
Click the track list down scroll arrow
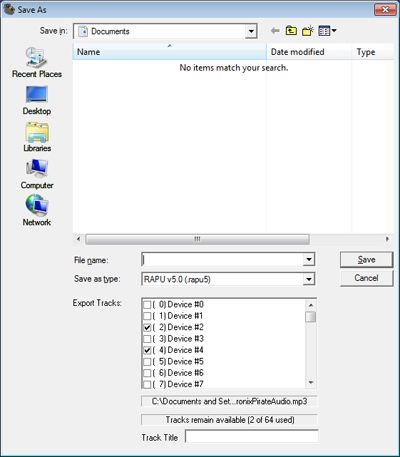pyautogui.click(x=311, y=383)
